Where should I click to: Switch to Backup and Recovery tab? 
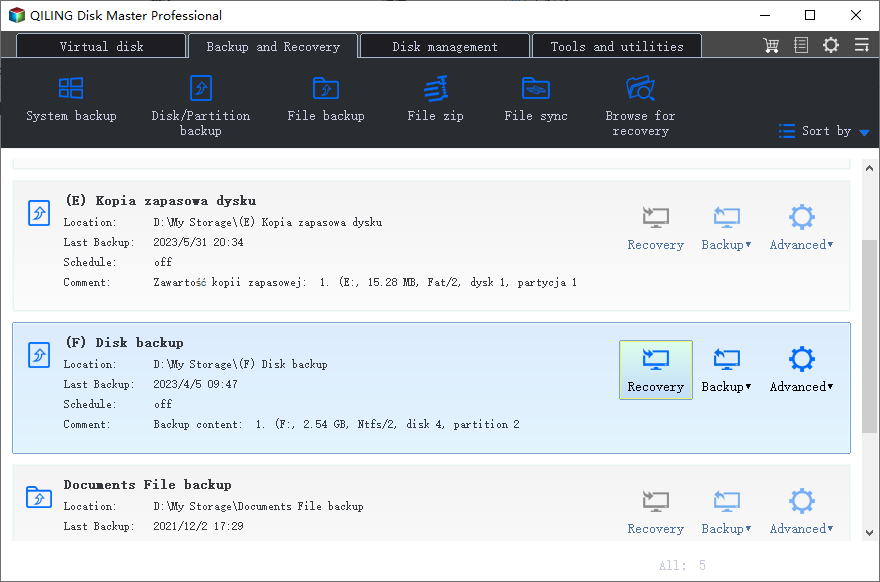click(273, 46)
